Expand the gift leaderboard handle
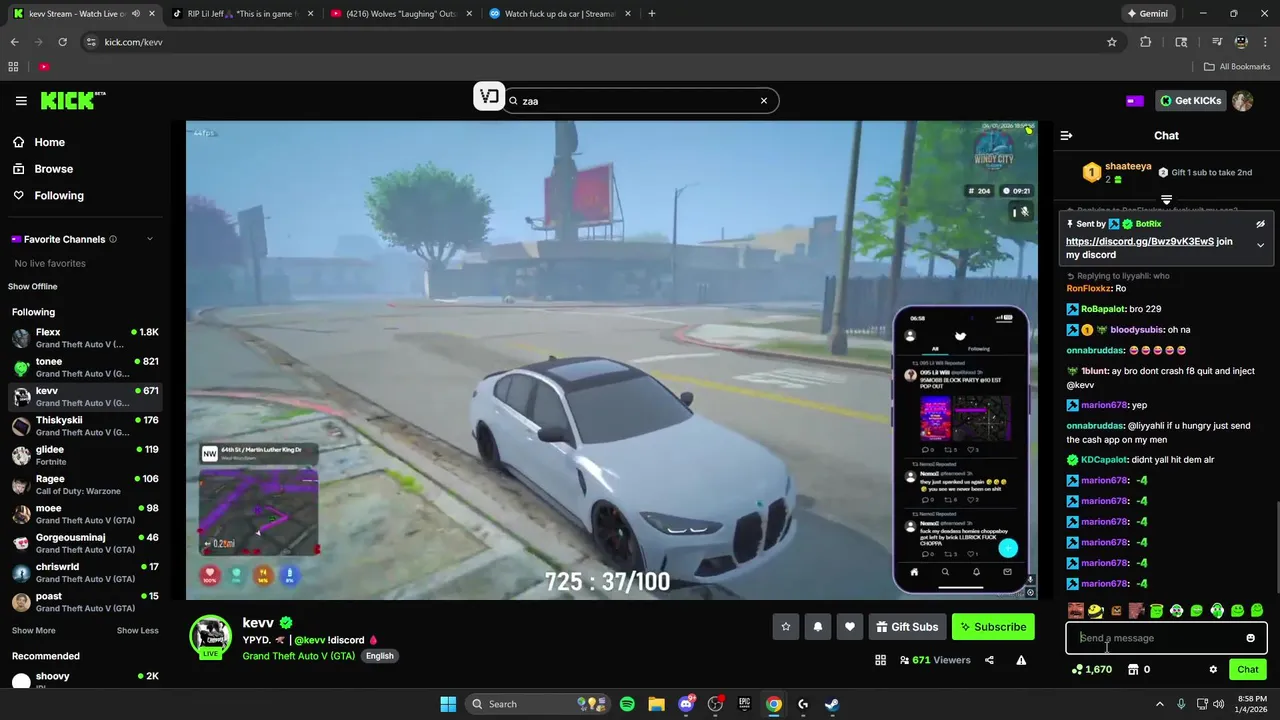Viewport: 1280px width, 720px height. (x=1166, y=200)
